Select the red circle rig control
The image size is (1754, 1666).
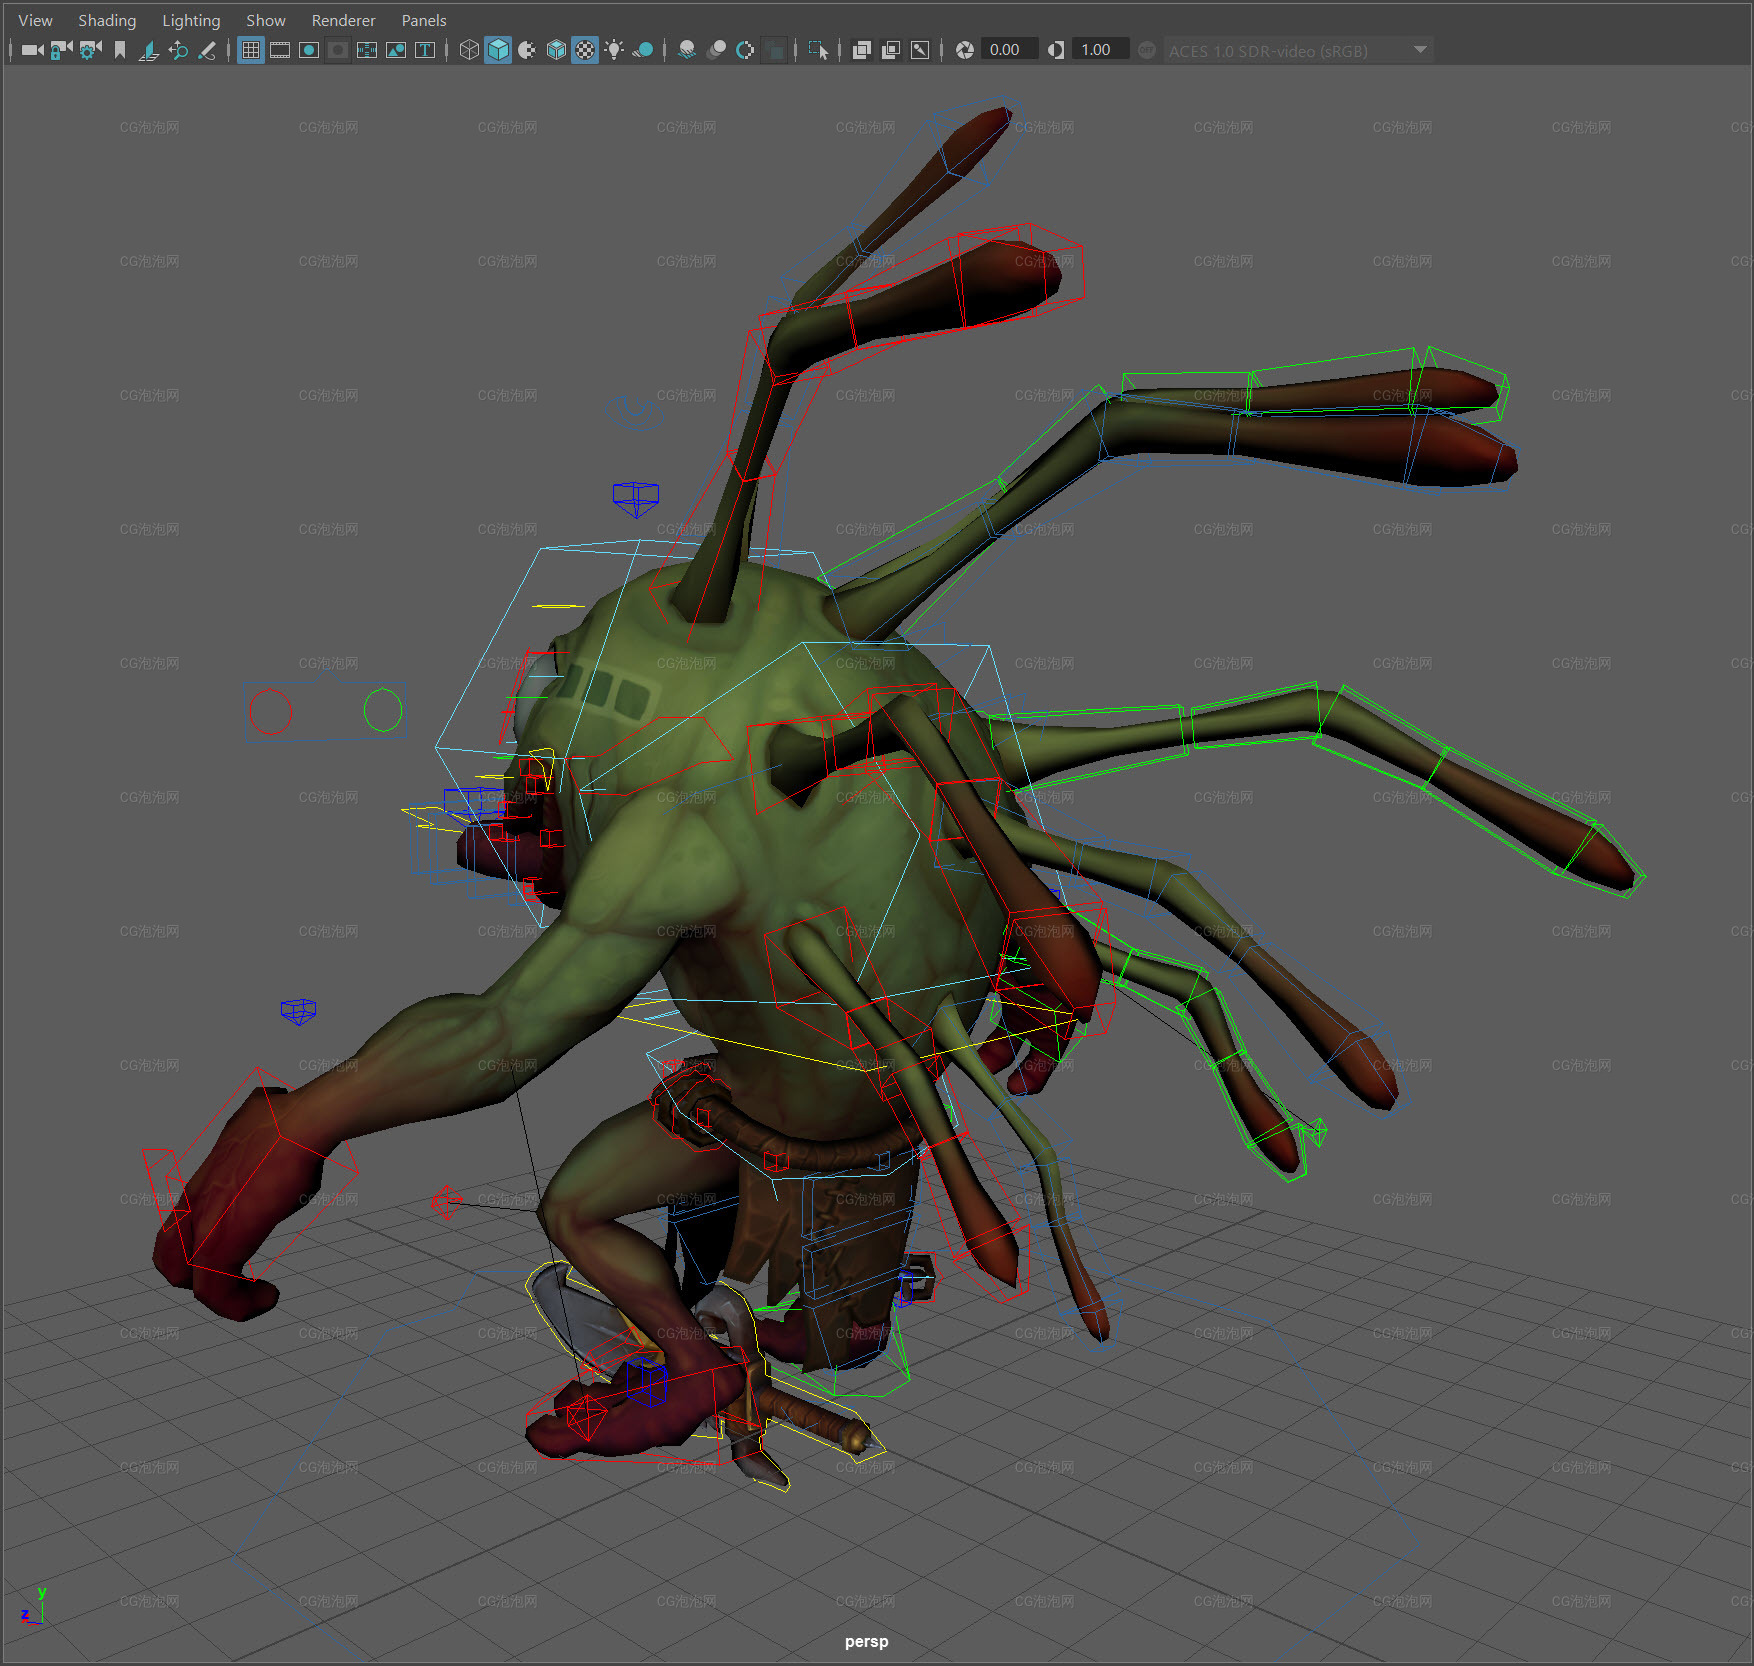(270, 711)
